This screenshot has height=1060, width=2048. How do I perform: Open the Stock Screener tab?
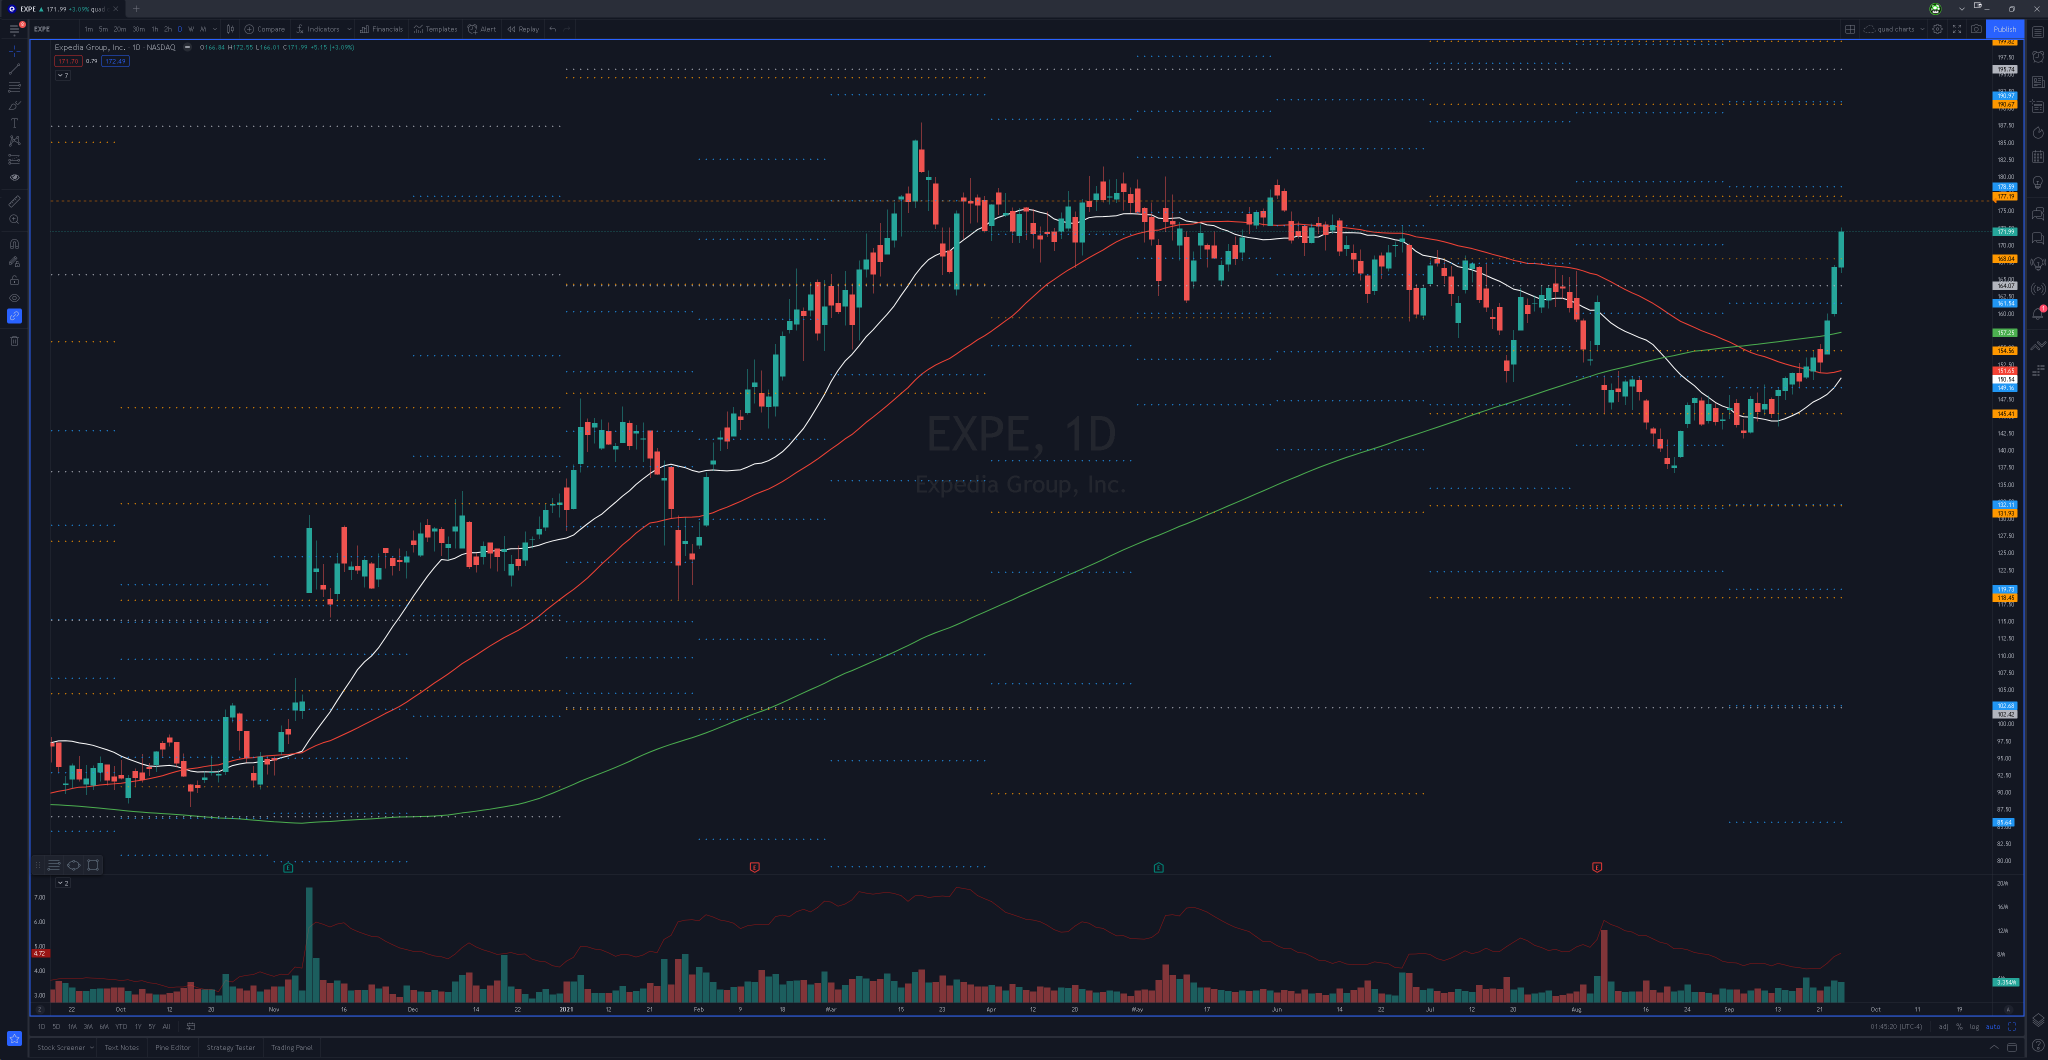61,1047
